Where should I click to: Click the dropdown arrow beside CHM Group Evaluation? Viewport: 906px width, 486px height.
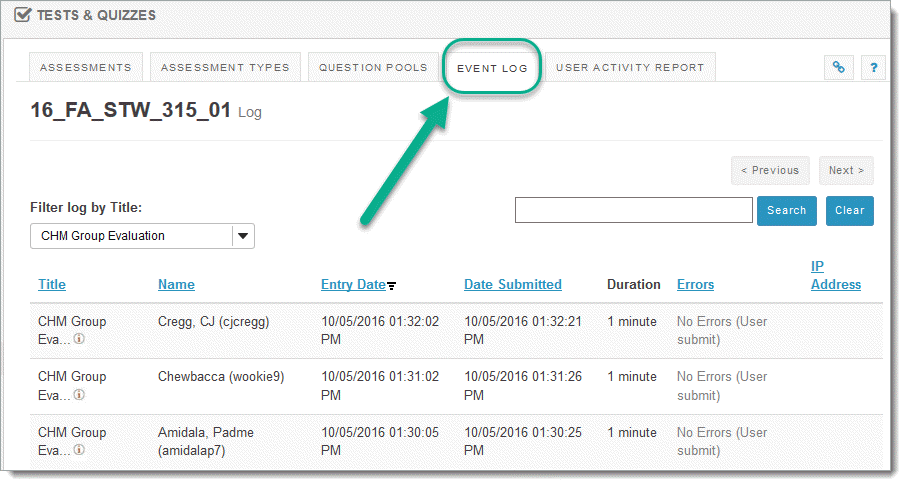point(243,236)
